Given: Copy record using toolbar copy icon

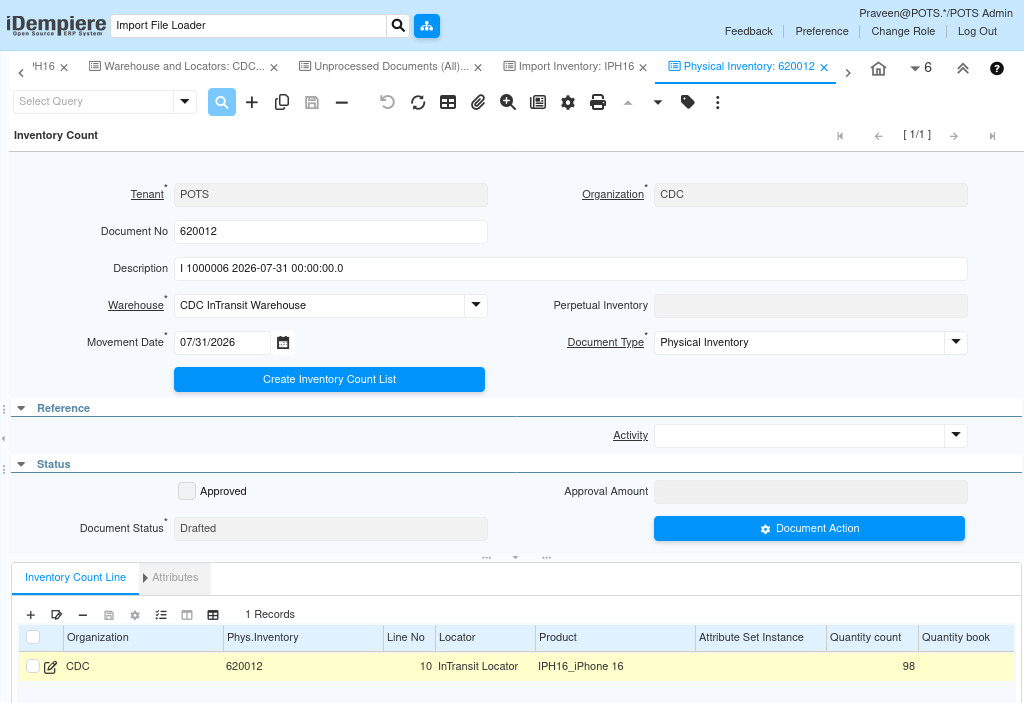Looking at the screenshot, I should click(281, 103).
